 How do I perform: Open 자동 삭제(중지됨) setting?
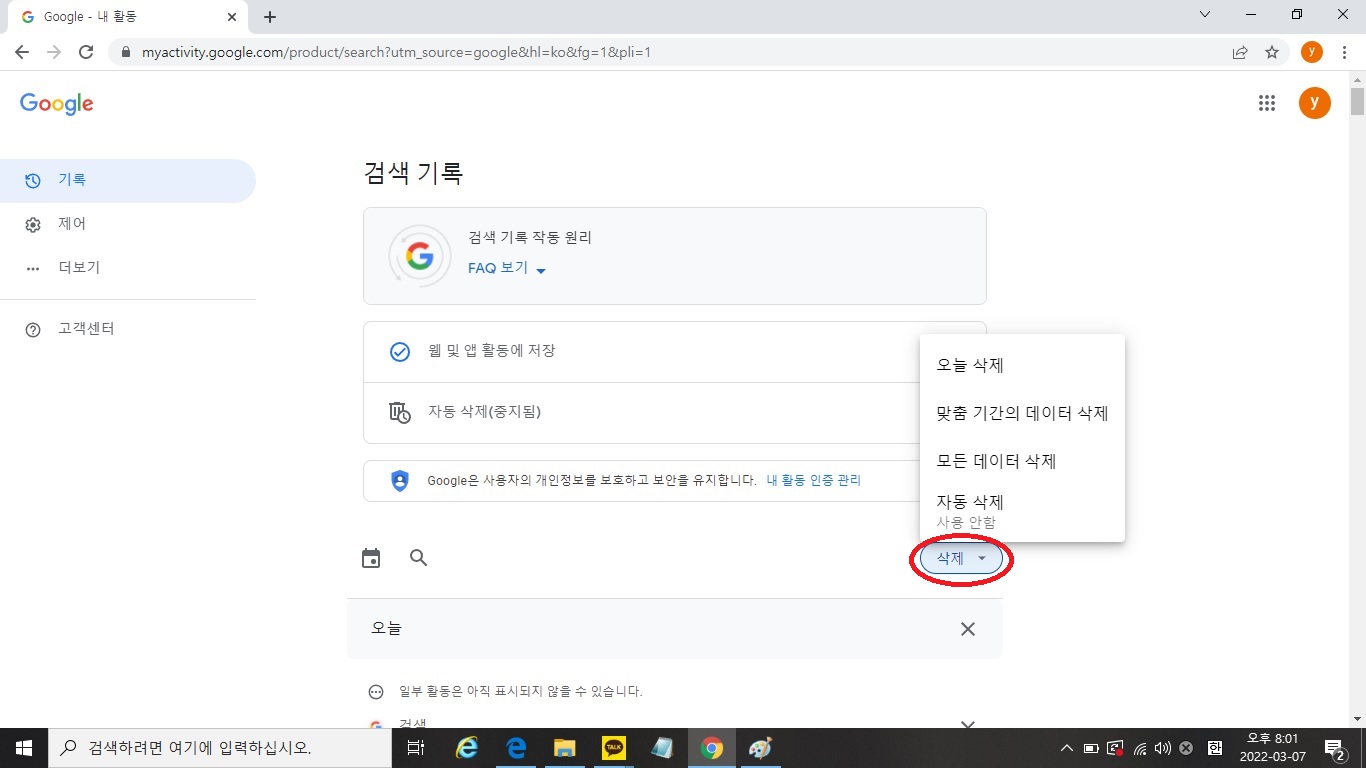pyautogui.click(x=675, y=413)
